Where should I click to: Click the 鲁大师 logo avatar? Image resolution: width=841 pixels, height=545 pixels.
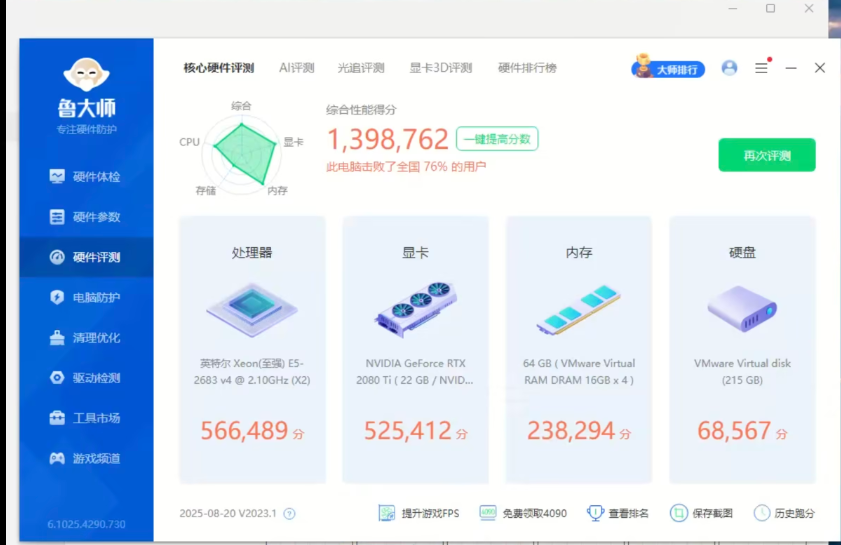coord(86,73)
